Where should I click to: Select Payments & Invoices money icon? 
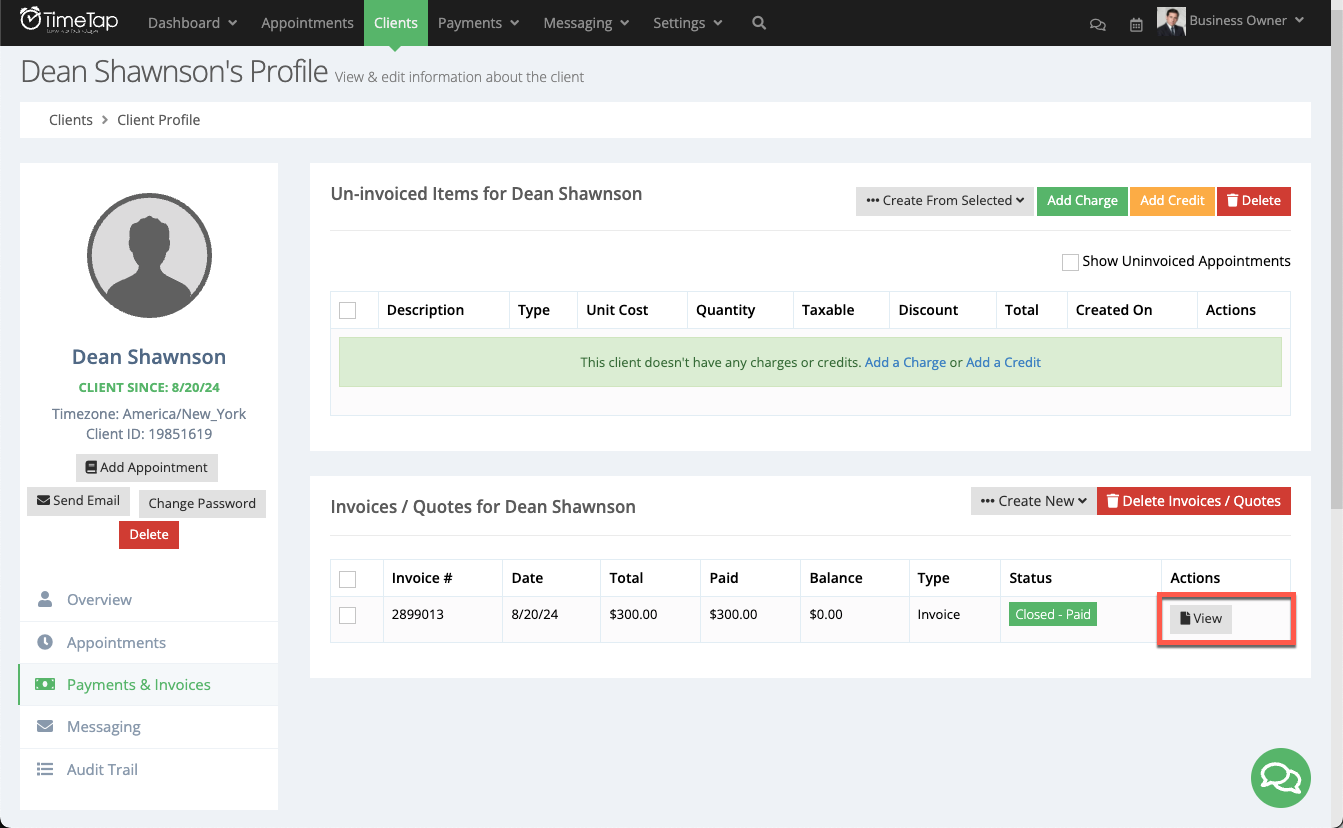click(x=45, y=684)
